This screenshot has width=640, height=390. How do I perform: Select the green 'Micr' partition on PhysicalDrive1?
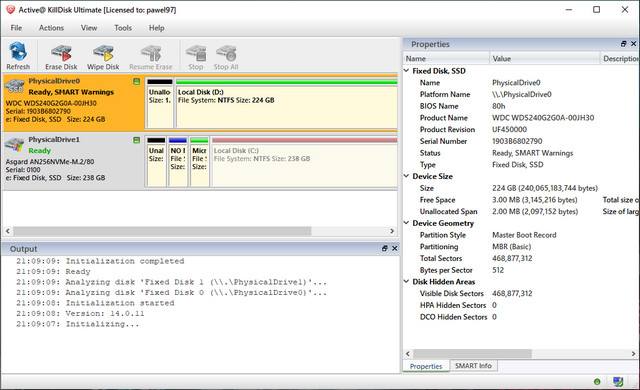200,162
